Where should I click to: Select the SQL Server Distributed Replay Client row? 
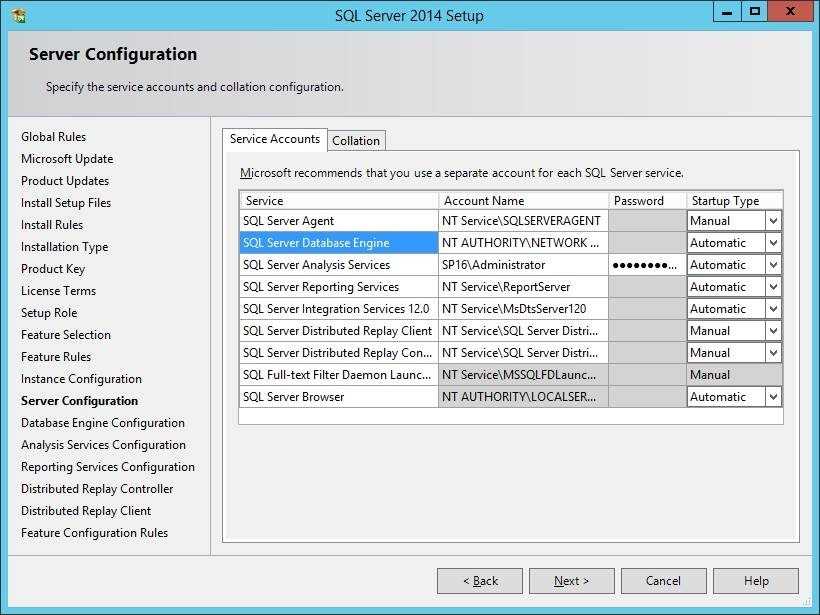point(338,331)
